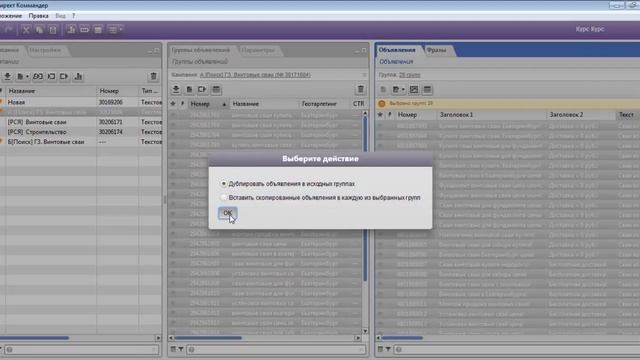Click the ads panel horizontal scrollbar thumb
Screen dimensions: 640x360
coord(402,338)
